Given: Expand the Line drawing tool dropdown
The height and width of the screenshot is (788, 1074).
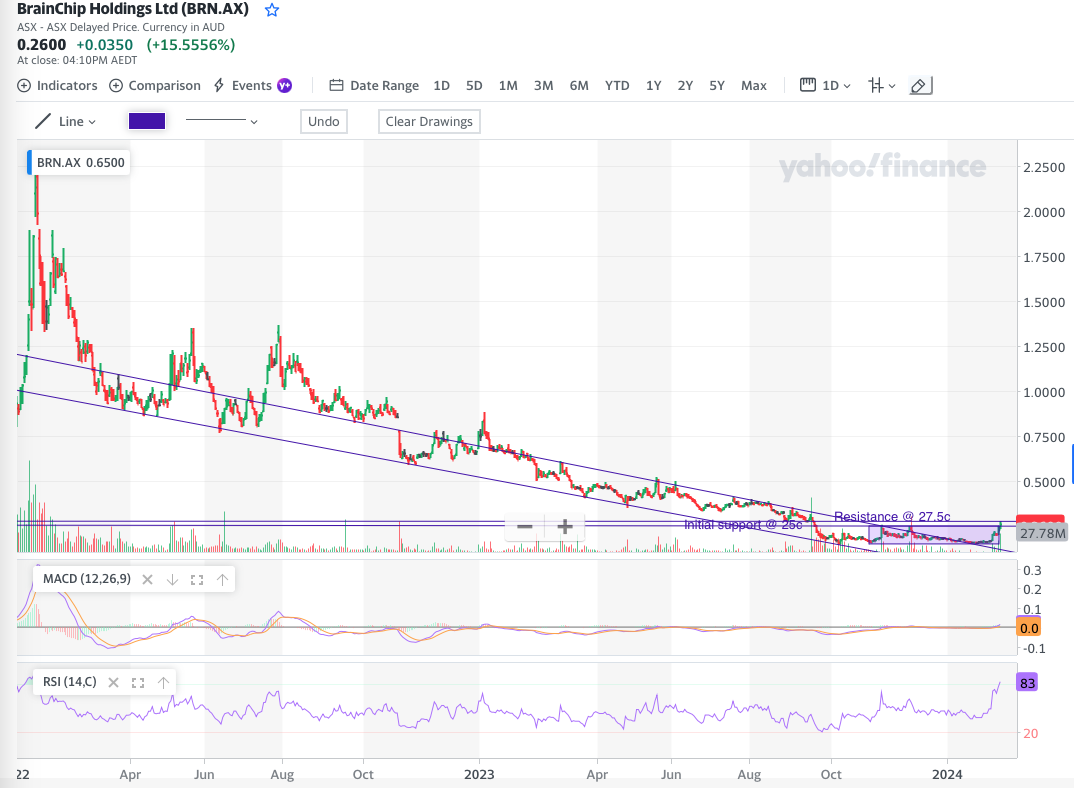Looking at the screenshot, I should click(x=66, y=121).
